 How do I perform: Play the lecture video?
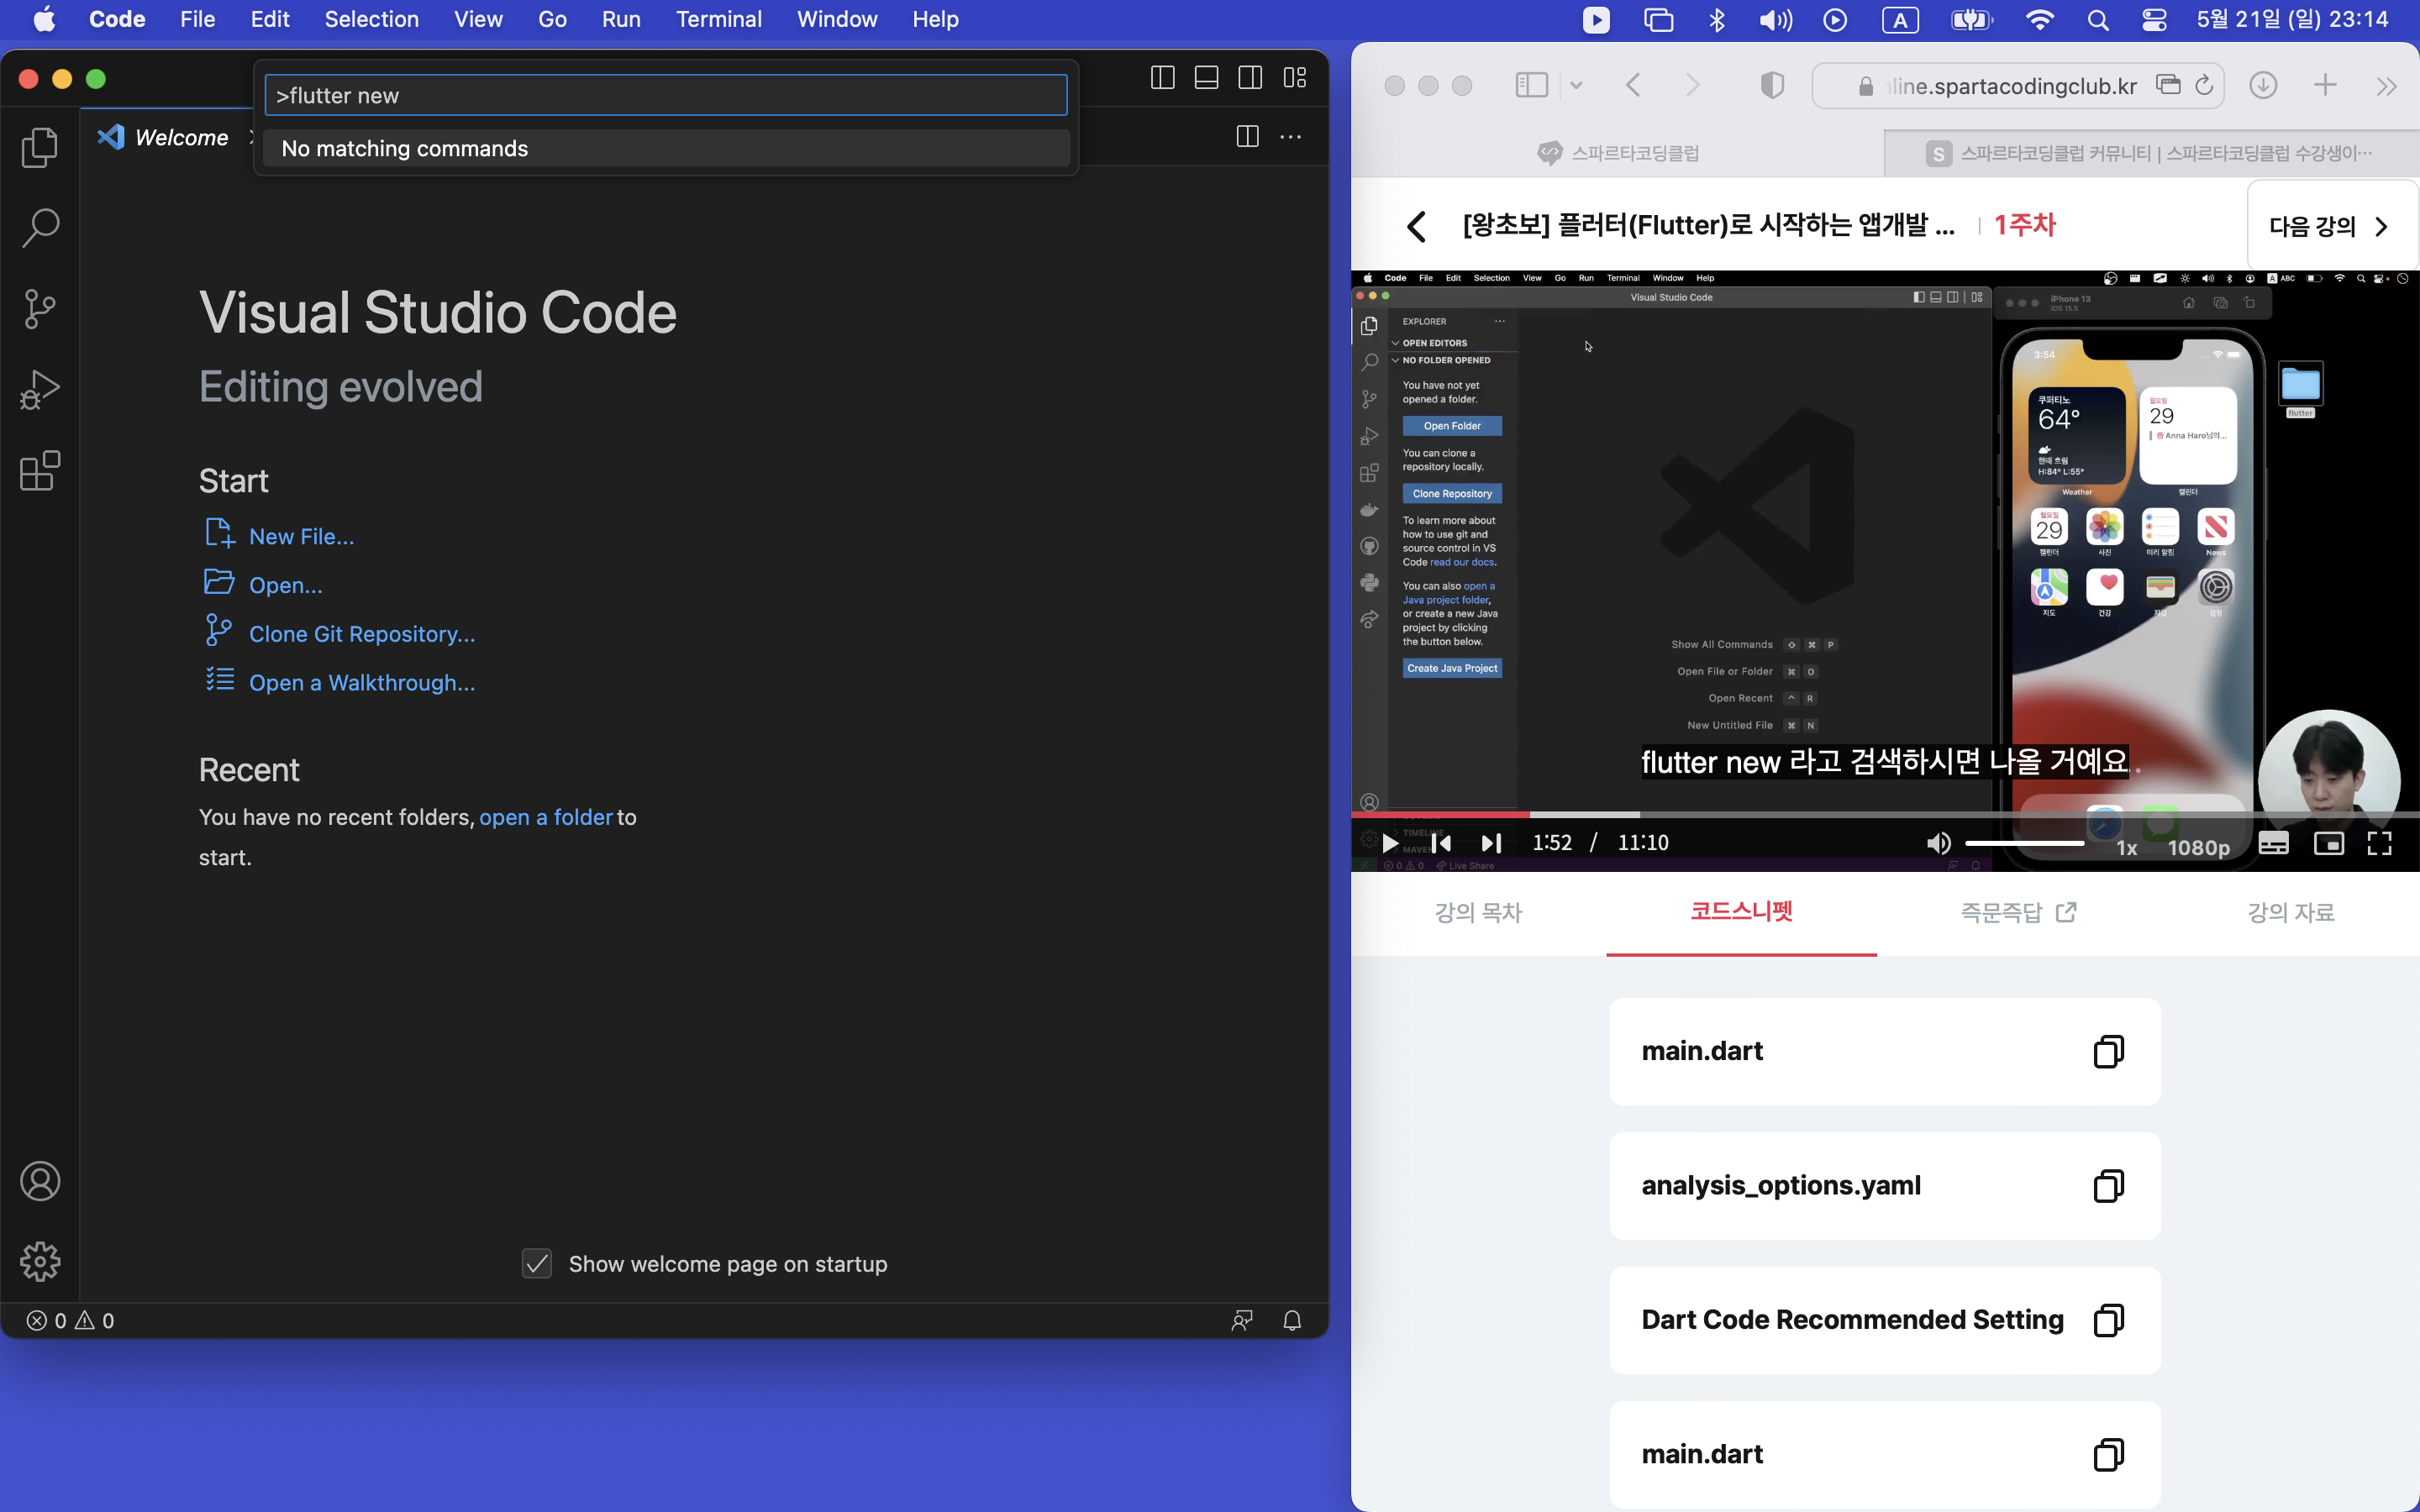coord(1390,843)
